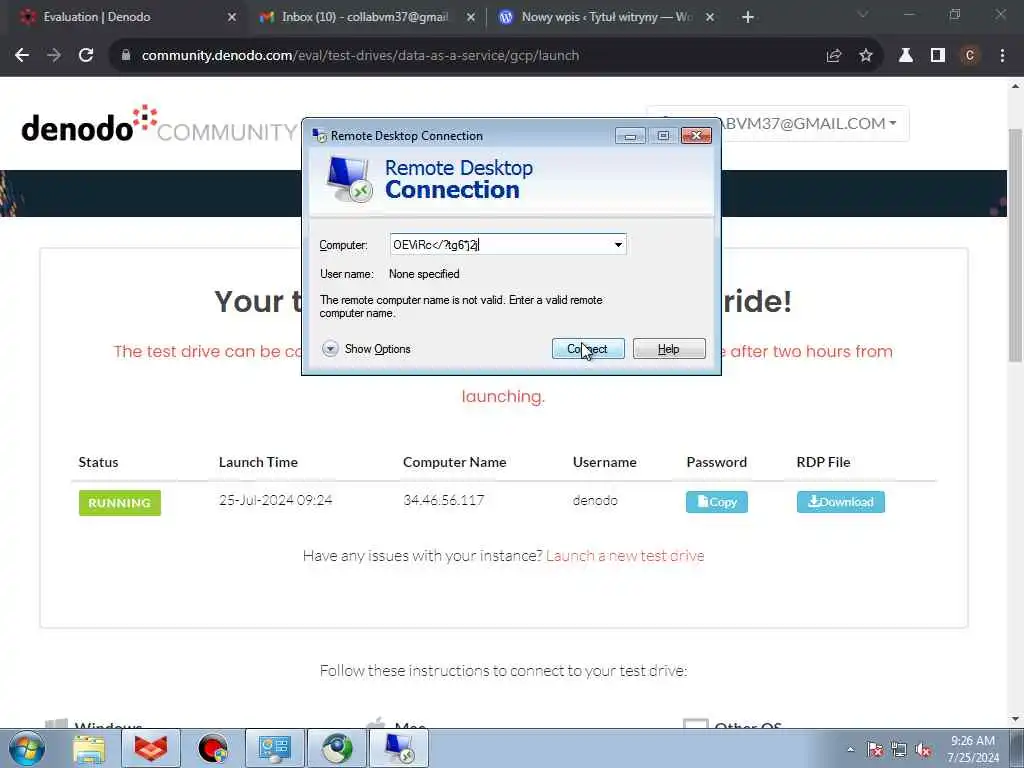Screen dimensions: 1024x768
Task: Open the Chrome profile avatar C
Action: pyautogui.click(x=970, y=56)
